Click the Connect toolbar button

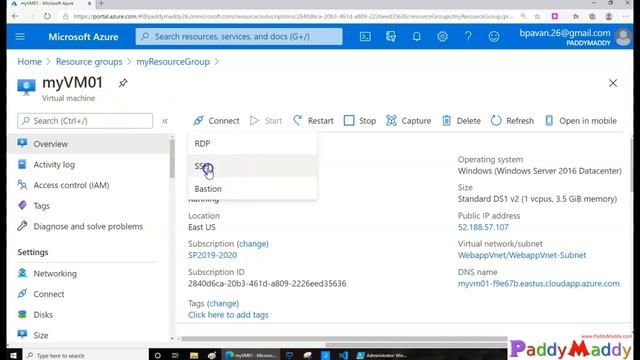pos(216,121)
